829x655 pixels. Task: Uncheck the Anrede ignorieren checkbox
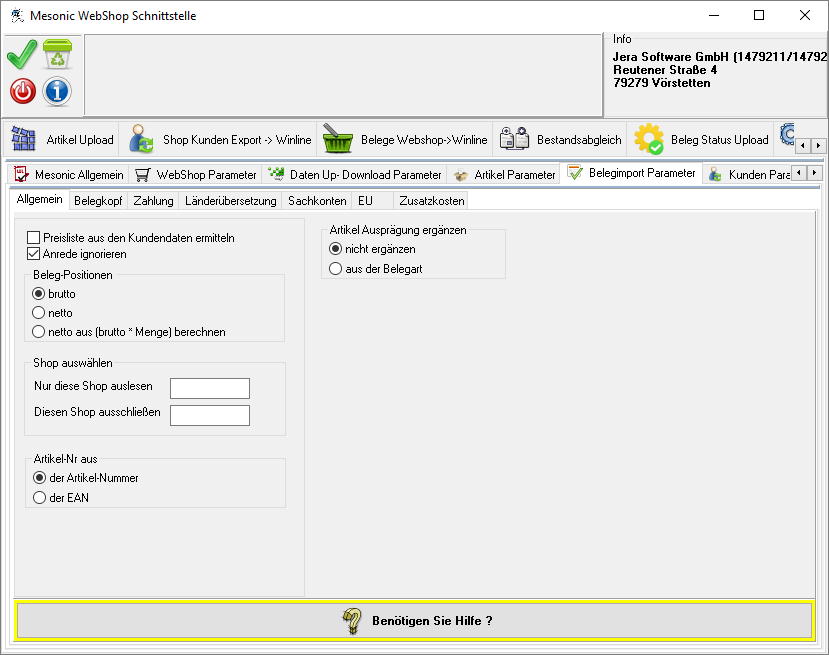[x=34, y=254]
